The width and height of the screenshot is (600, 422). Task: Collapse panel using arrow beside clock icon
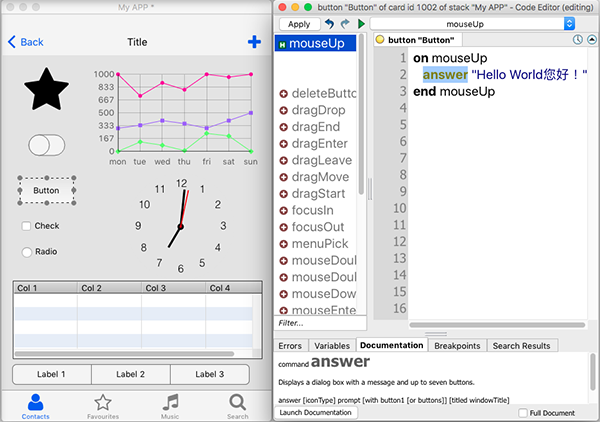[590, 40]
